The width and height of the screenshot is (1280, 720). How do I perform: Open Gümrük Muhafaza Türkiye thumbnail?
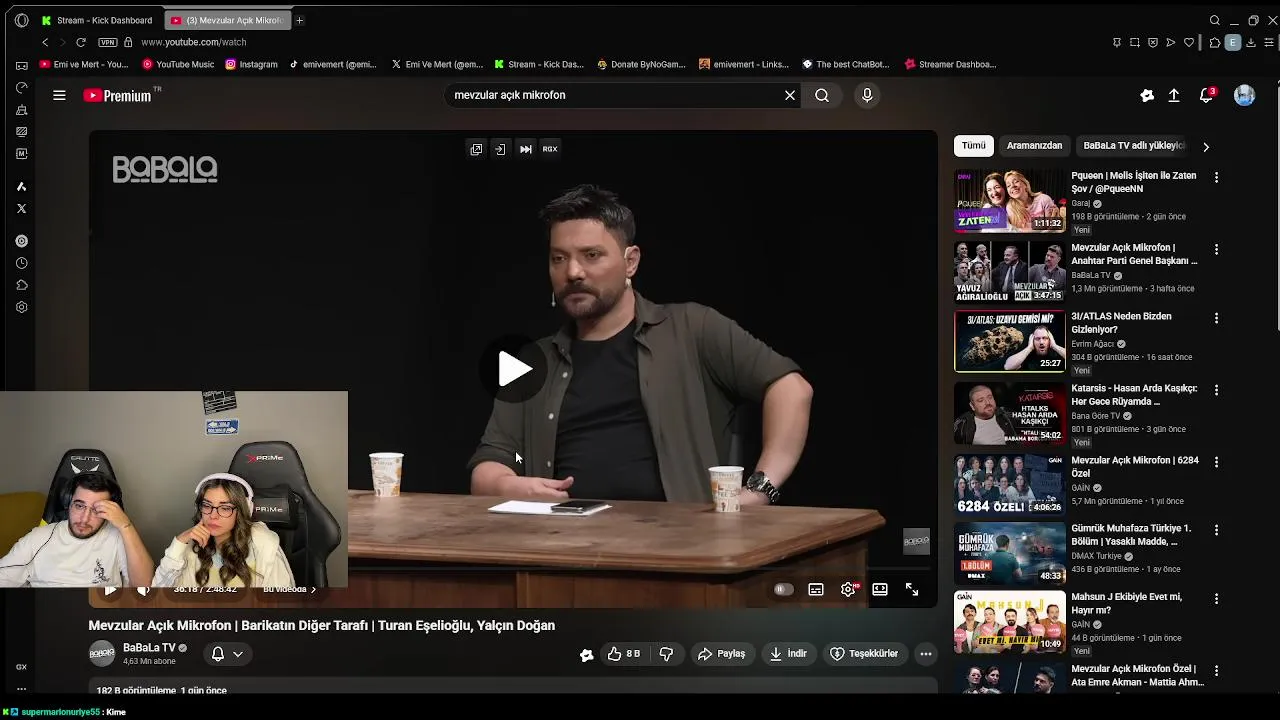tap(1010, 552)
